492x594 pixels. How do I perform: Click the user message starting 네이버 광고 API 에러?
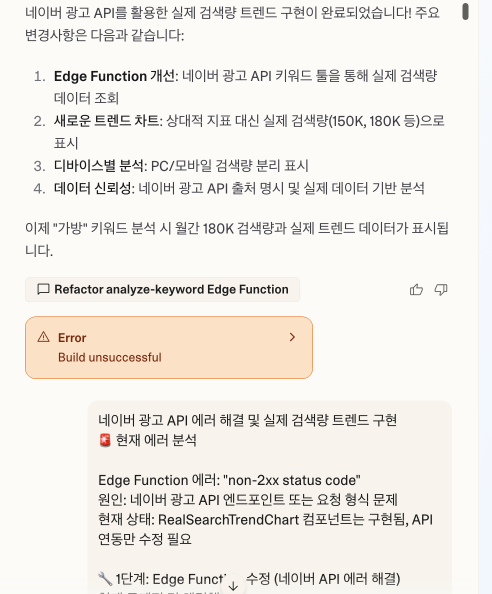[270, 497]
